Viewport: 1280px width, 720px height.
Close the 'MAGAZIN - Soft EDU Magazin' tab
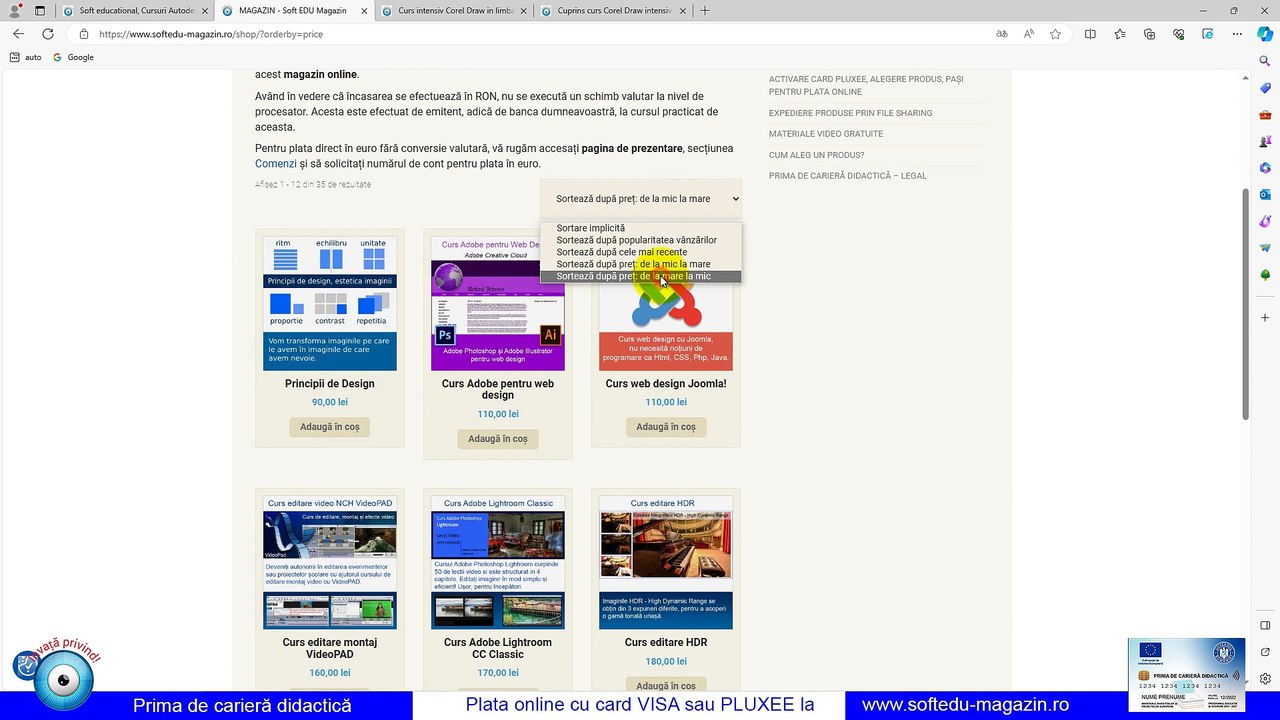coord(362,11)
